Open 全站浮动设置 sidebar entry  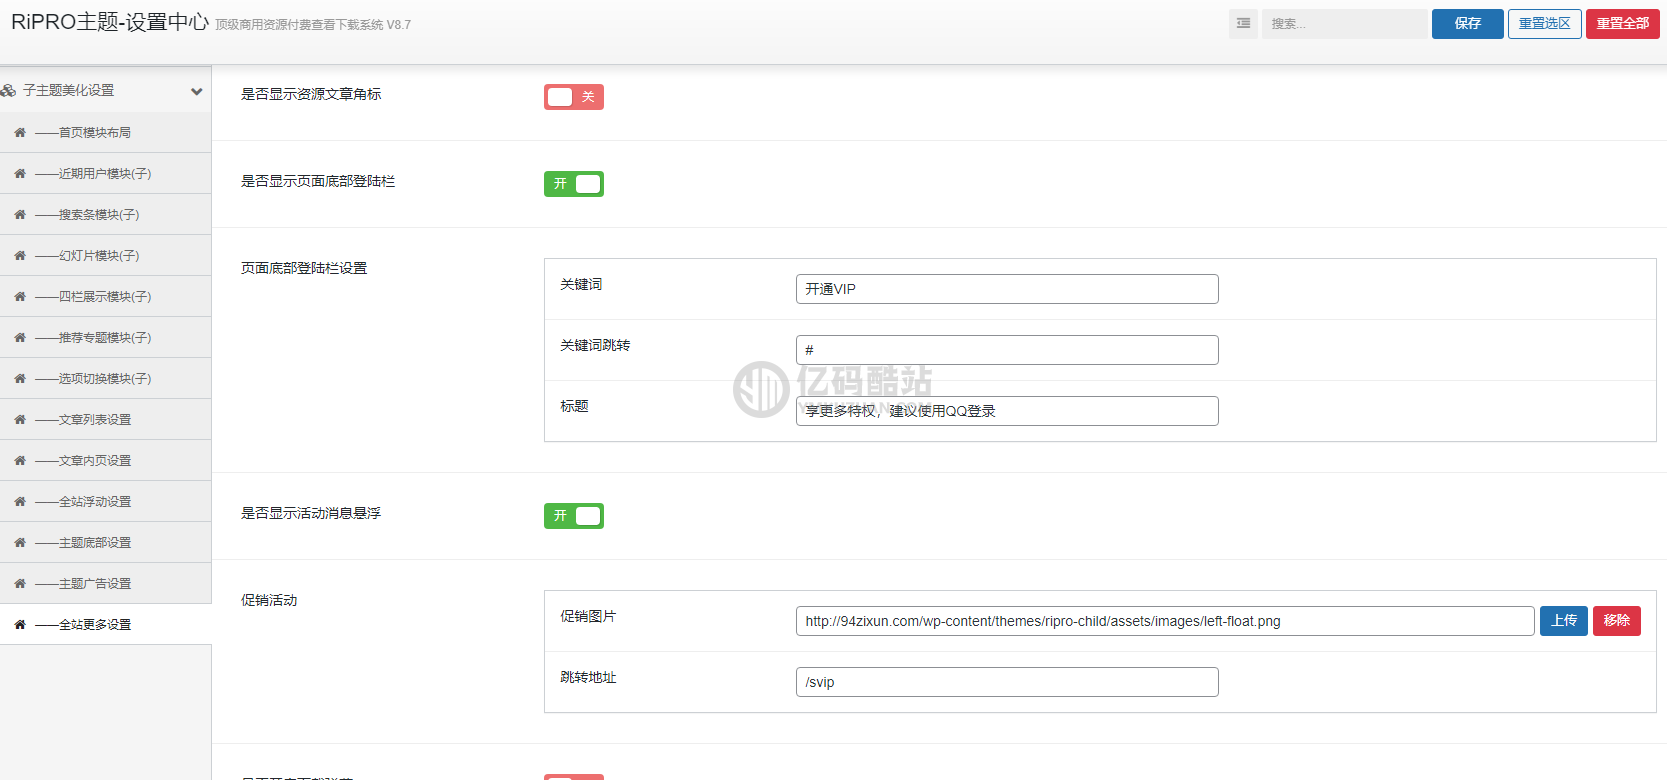click(94, 502)
